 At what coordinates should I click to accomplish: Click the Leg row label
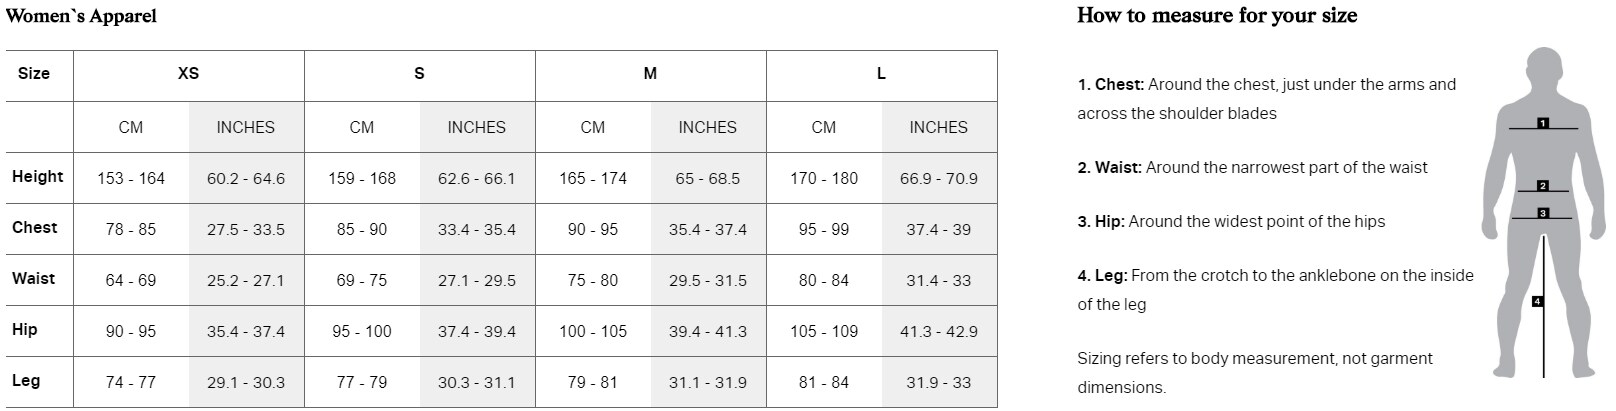pyautogui.click(x=26, y=381)
